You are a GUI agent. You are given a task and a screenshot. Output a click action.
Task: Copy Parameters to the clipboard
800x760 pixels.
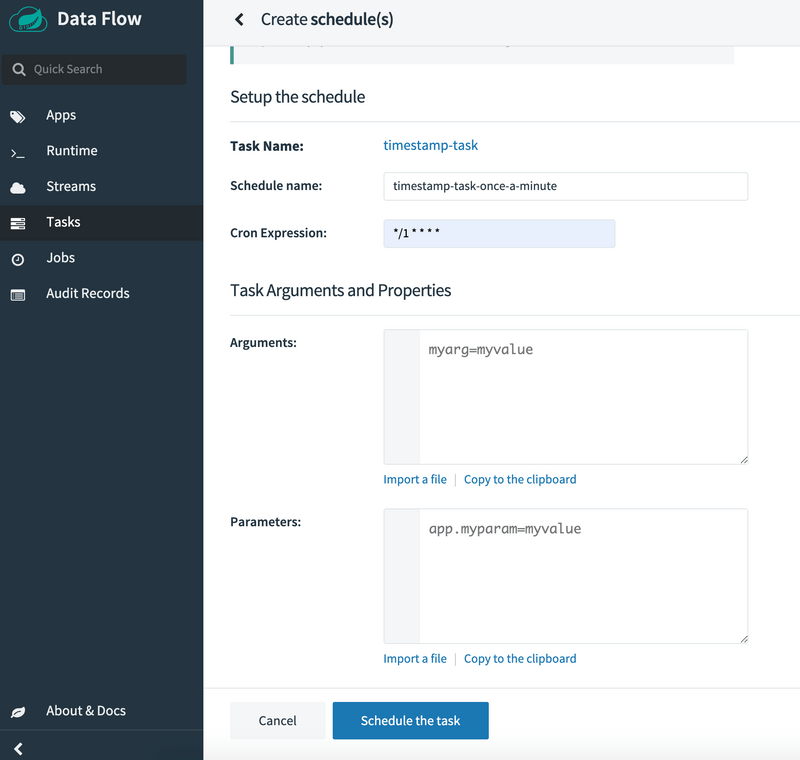[x=520, y=658]
